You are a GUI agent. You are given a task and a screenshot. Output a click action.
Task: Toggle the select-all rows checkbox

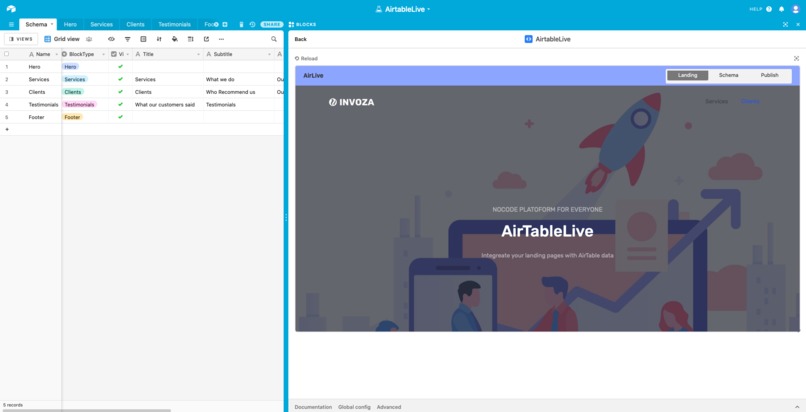click(7, 53)
